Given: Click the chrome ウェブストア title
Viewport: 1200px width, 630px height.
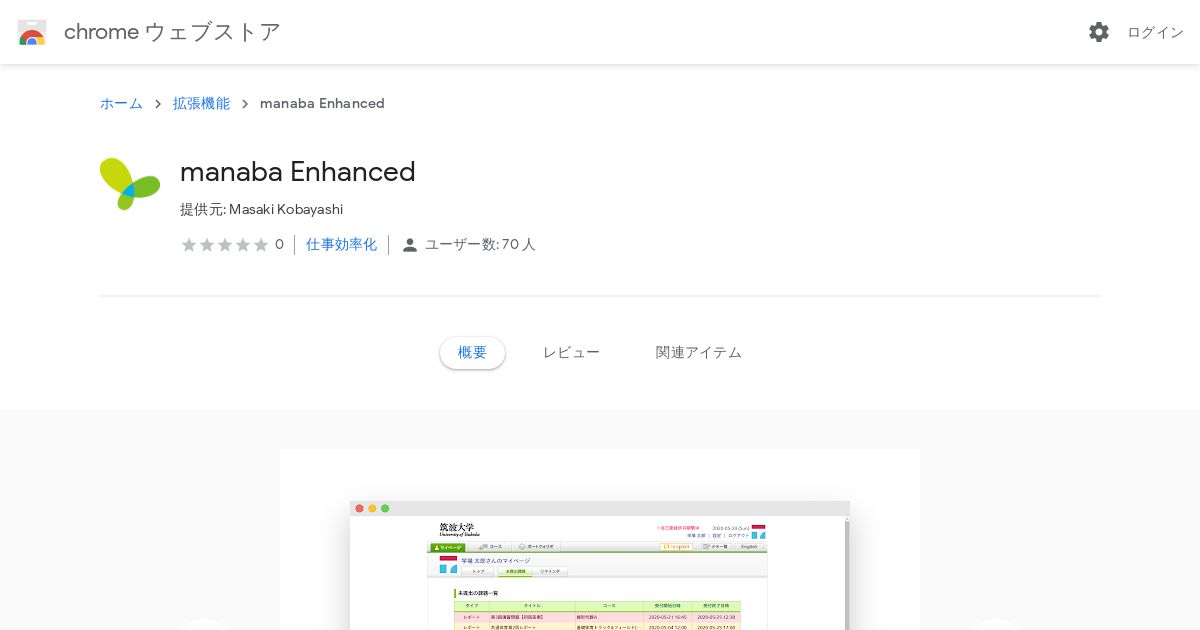Looking at the screenshot, I should [x=172, y=32].
